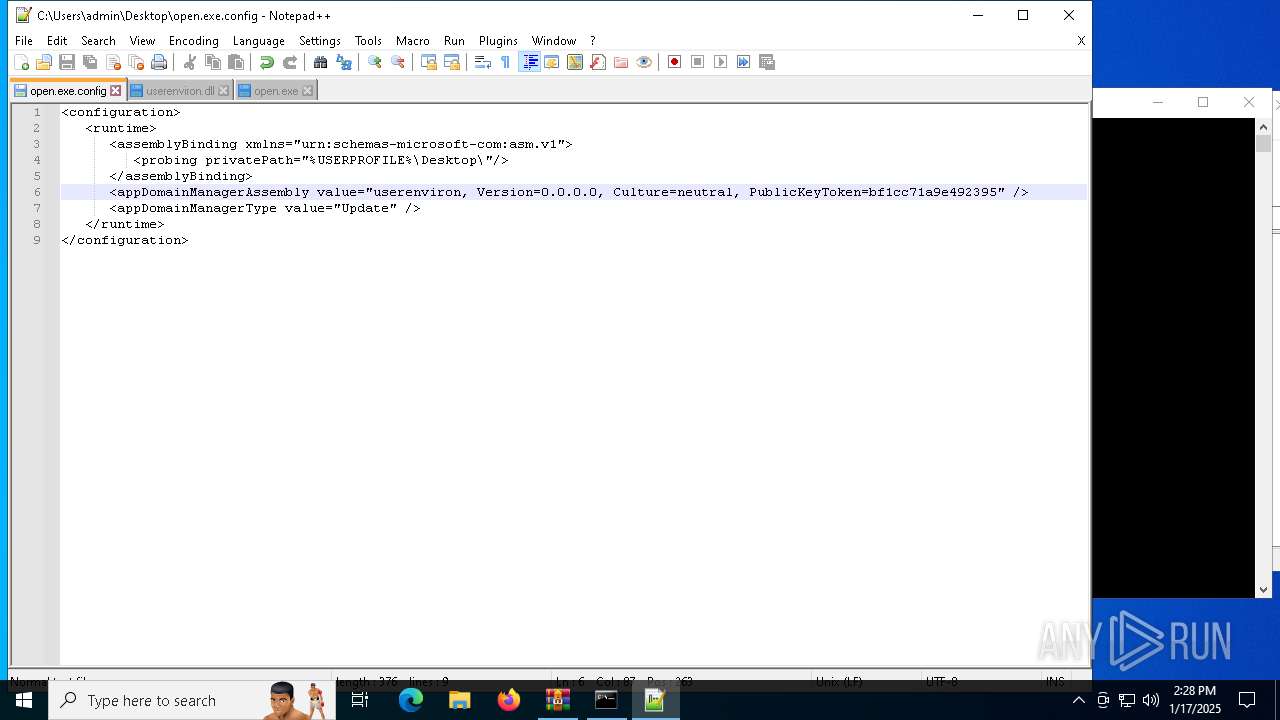1280x720 pixels.
Task: Toggle Synchronize Vertical Scrolling icon
Action: pyautogui.click(x=429, y=62)
